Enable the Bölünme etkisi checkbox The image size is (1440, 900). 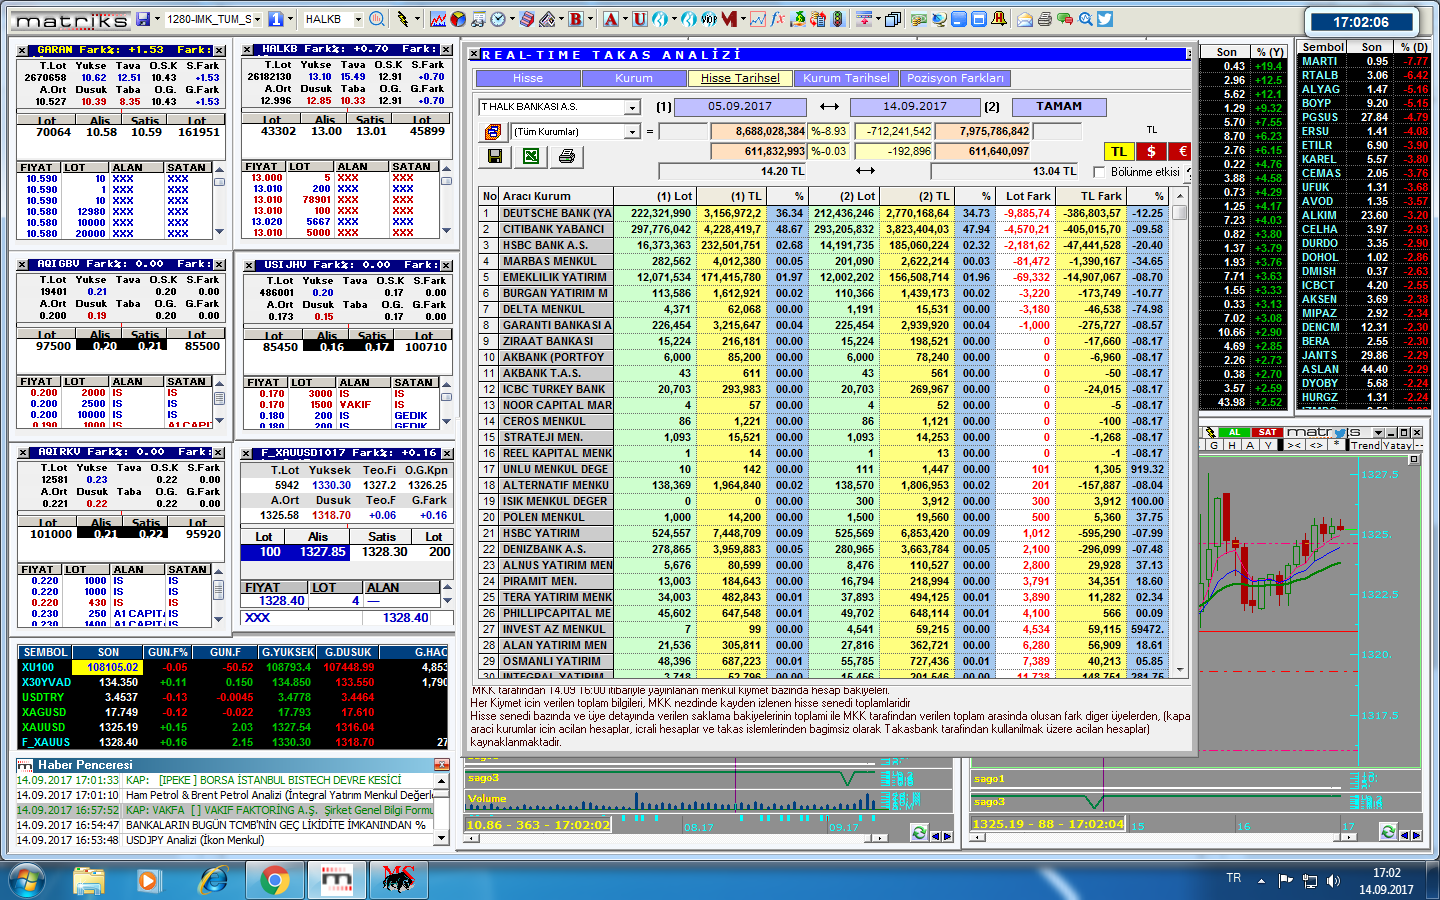[1098, 172]
